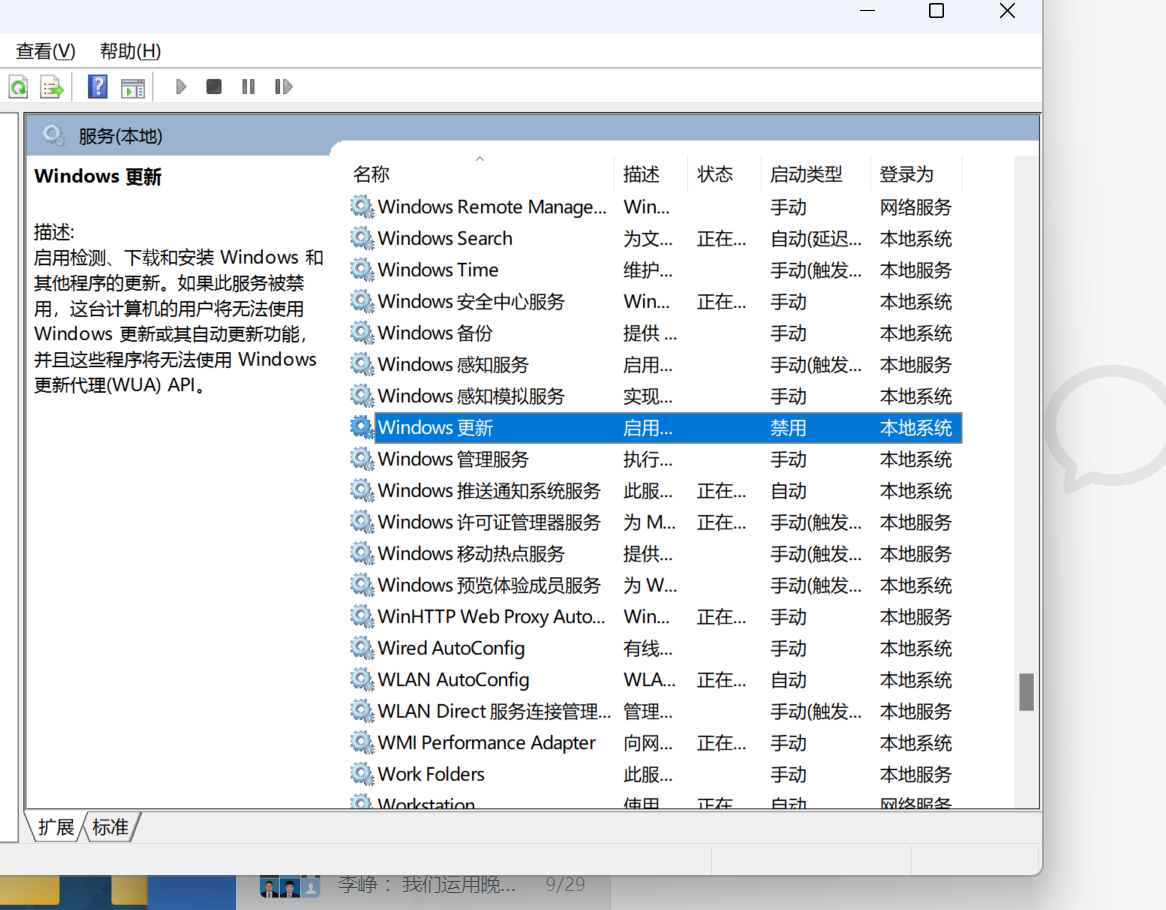This screenshot has height=910, width=1166.
Task: Sort by the 描述 column header
Action: coord(651,174)
